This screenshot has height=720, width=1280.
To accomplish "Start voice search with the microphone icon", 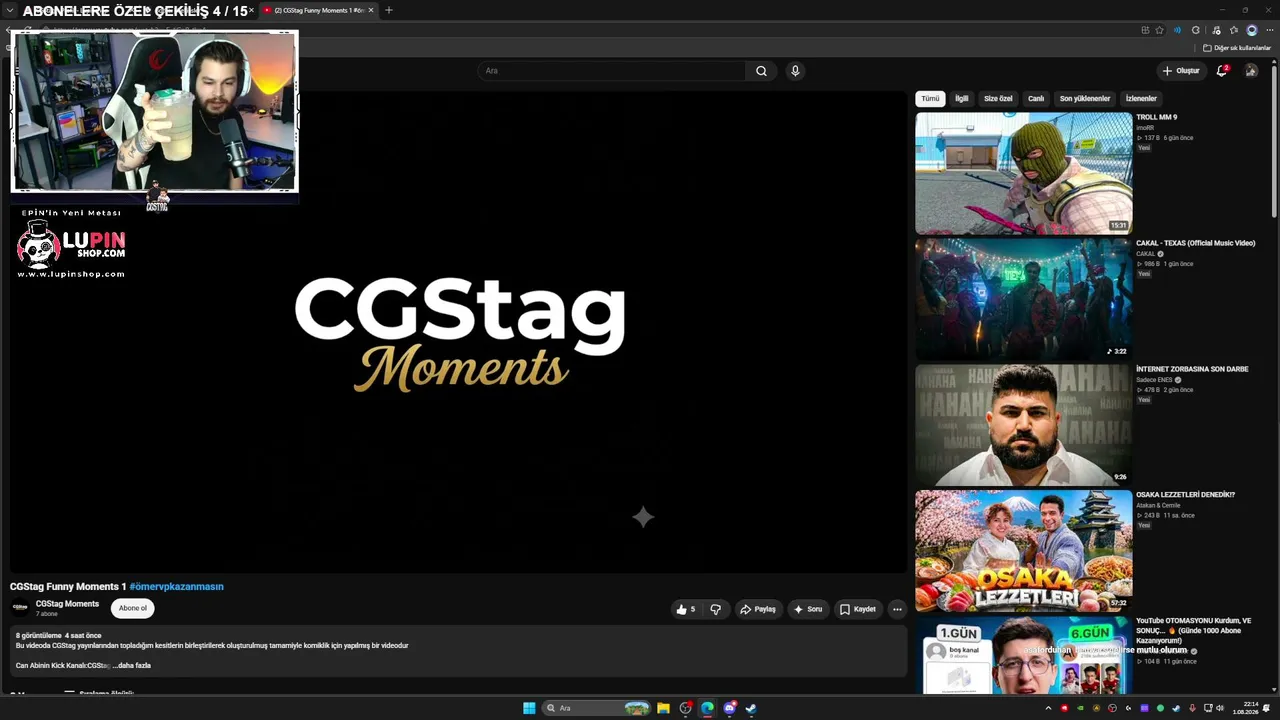I will coord(795,71).
